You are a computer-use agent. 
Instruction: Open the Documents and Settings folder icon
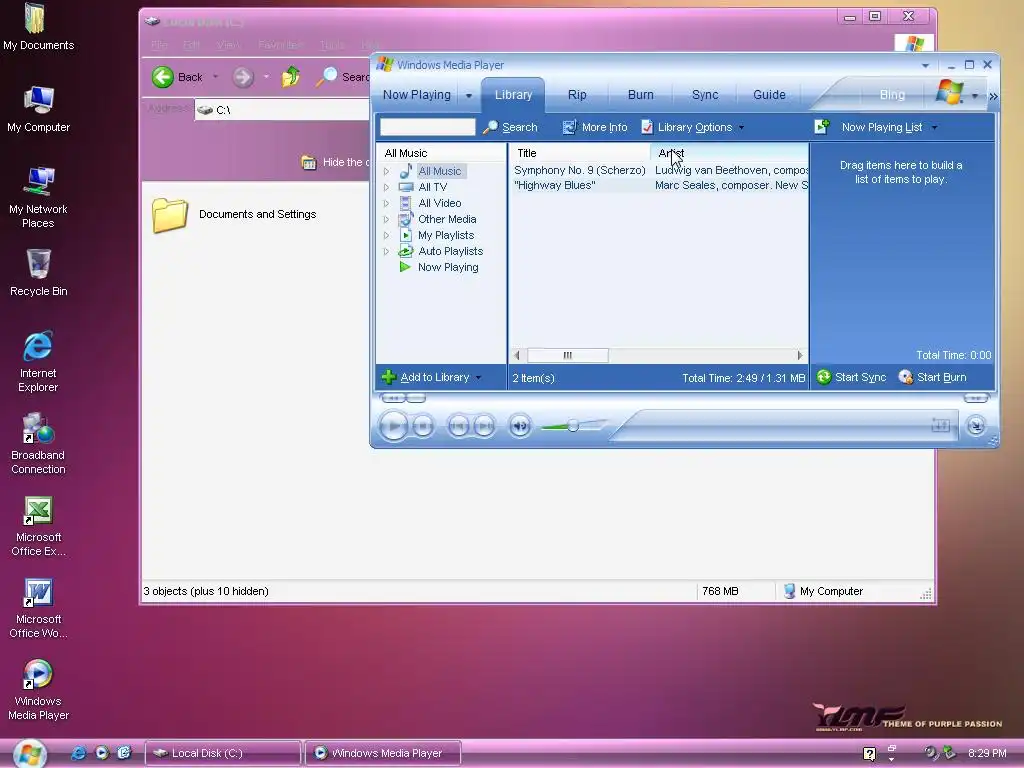pos(170,215)
